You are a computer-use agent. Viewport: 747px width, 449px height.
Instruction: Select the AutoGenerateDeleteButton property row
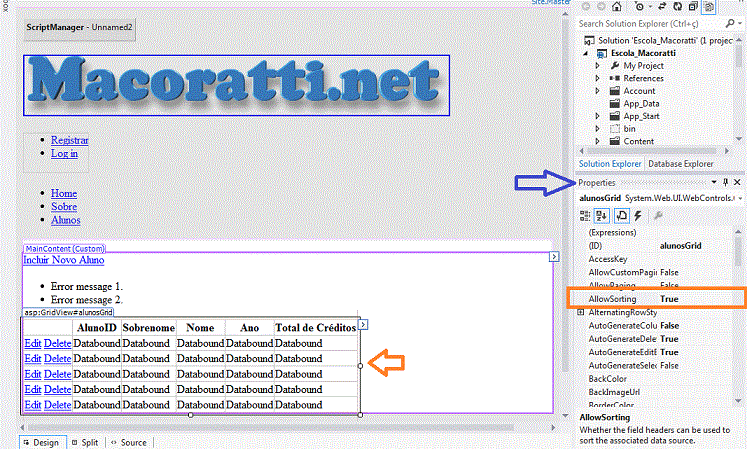point(660,339)
